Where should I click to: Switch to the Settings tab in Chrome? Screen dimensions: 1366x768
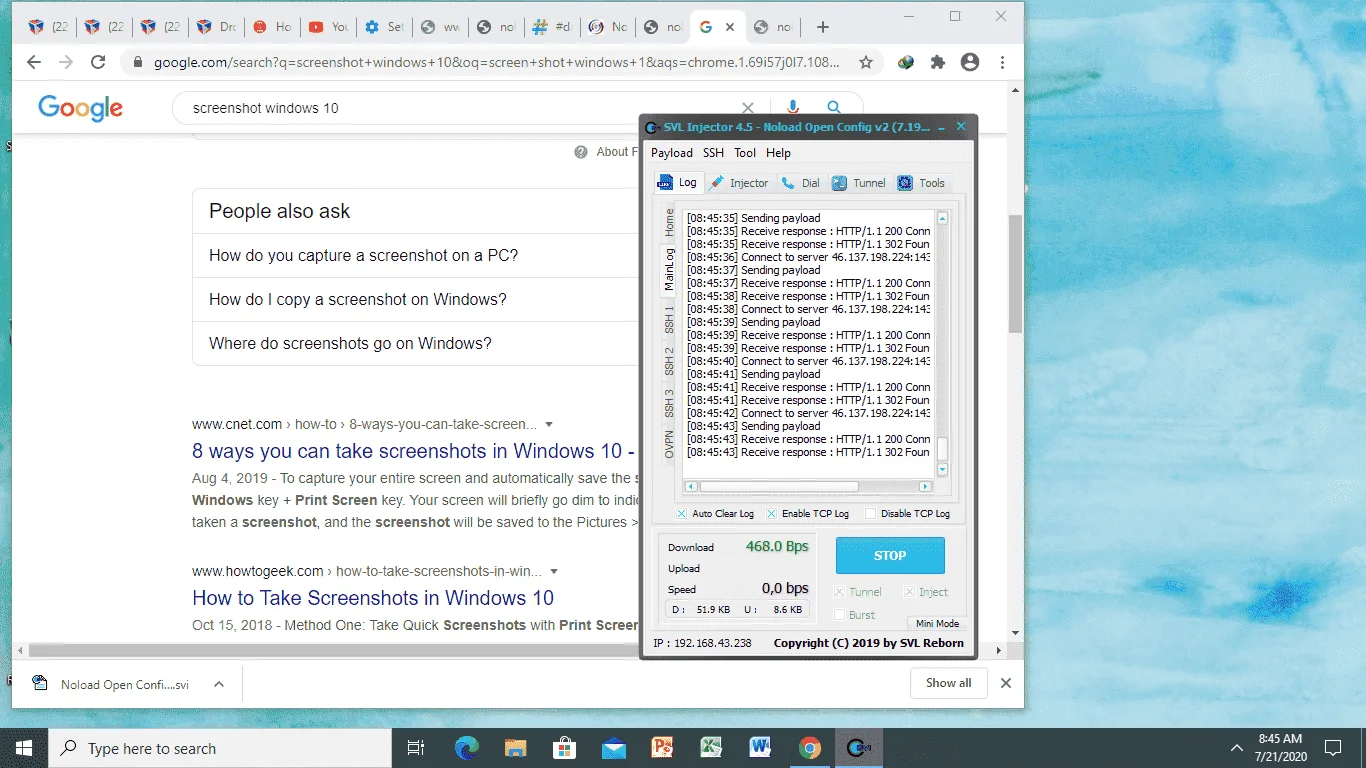pyautogui.click(x=385, y=27)
